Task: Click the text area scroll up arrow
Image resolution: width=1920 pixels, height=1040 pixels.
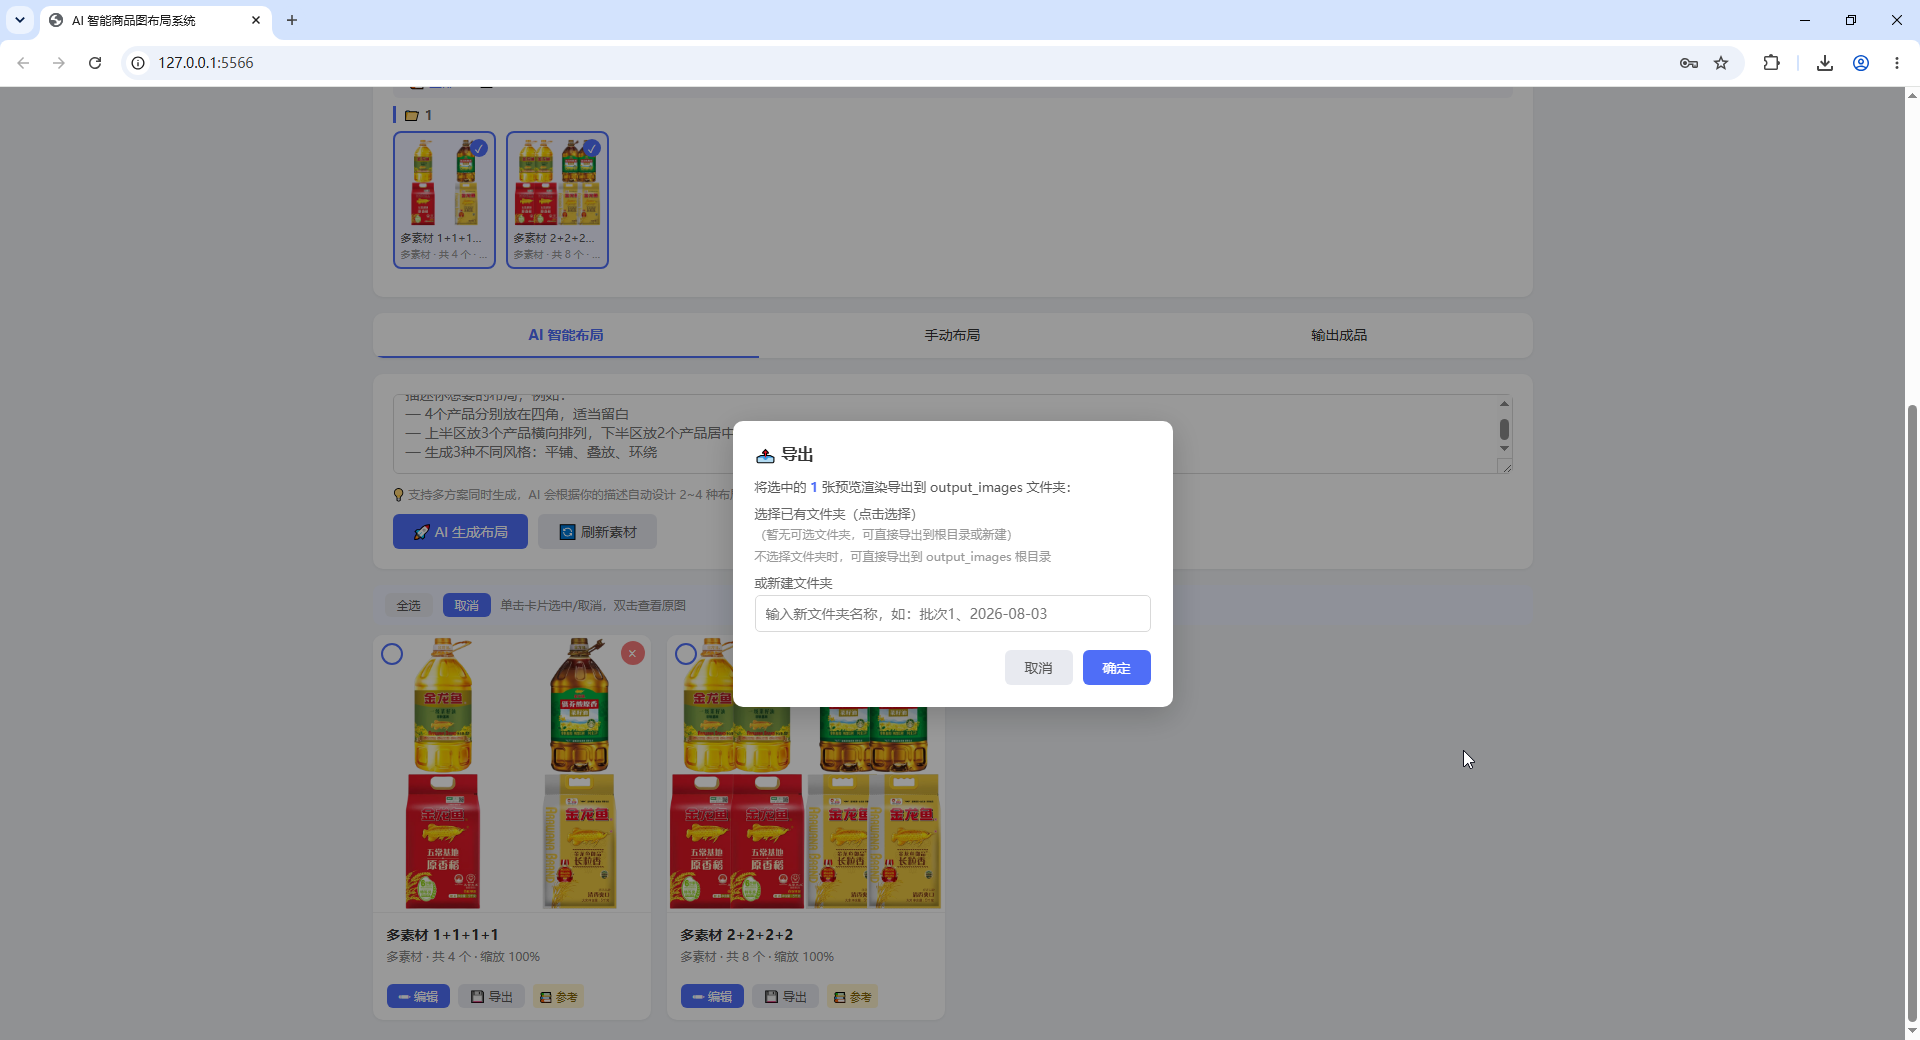Action: click(x=1504, y=403)
